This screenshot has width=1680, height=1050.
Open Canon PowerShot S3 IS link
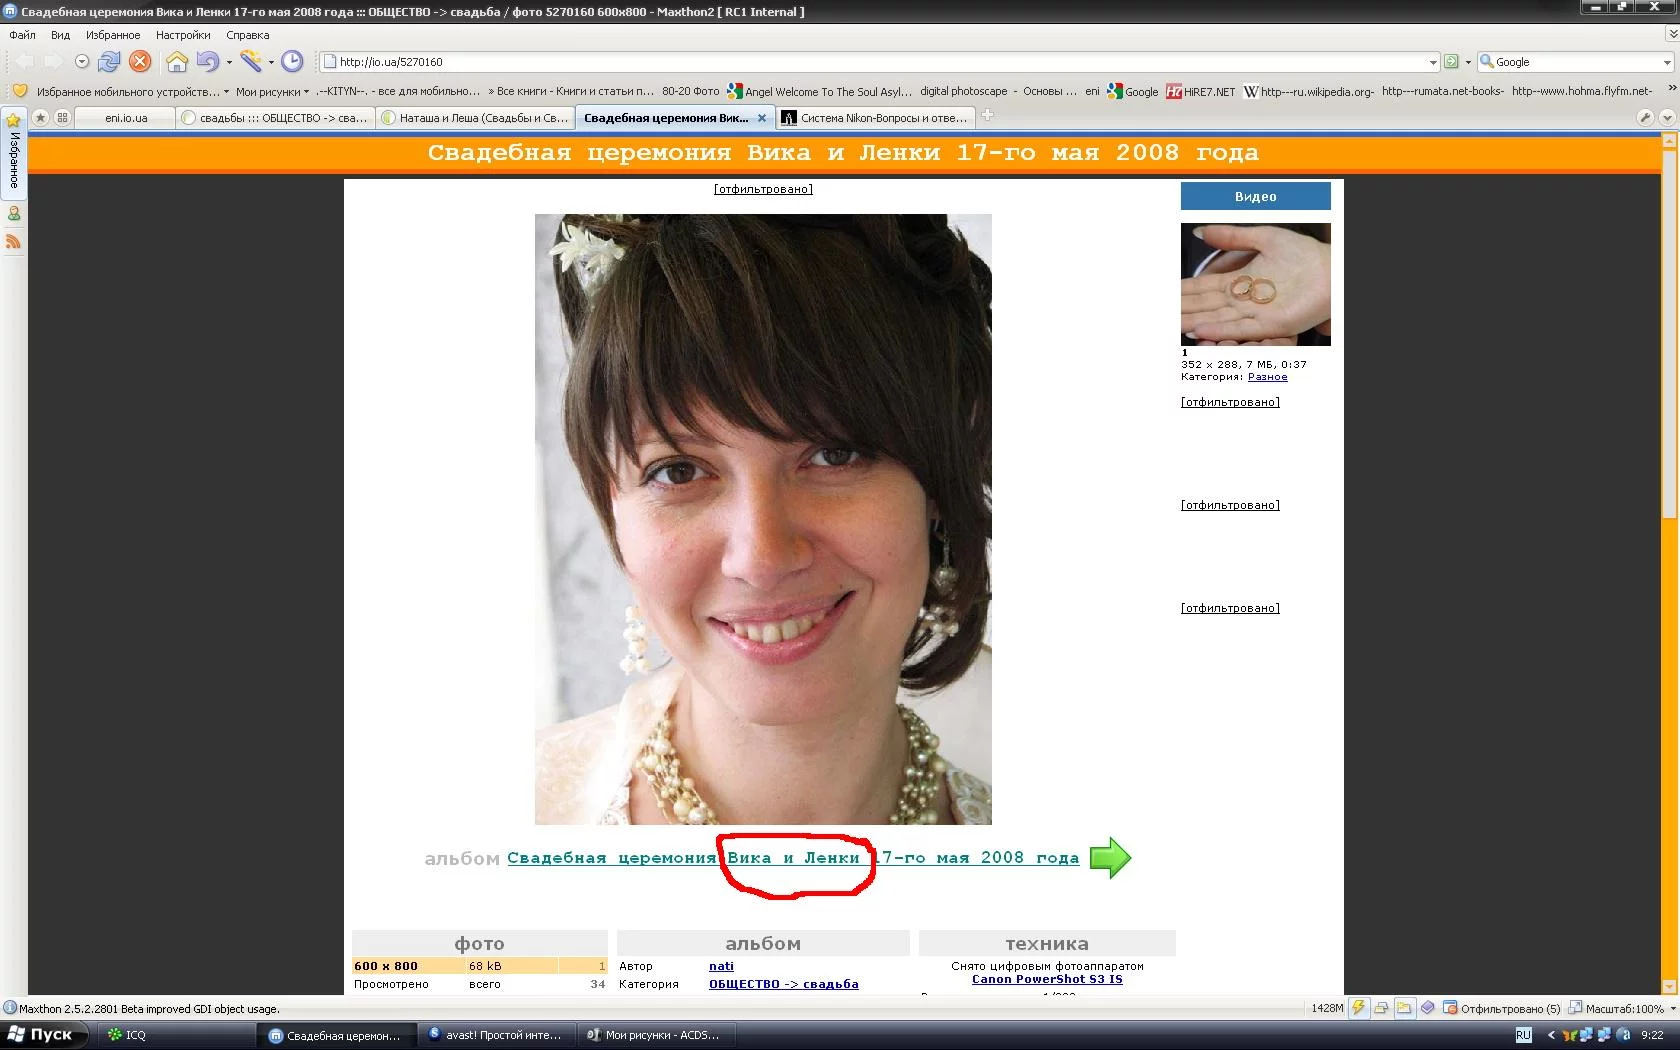[1047, 979]
